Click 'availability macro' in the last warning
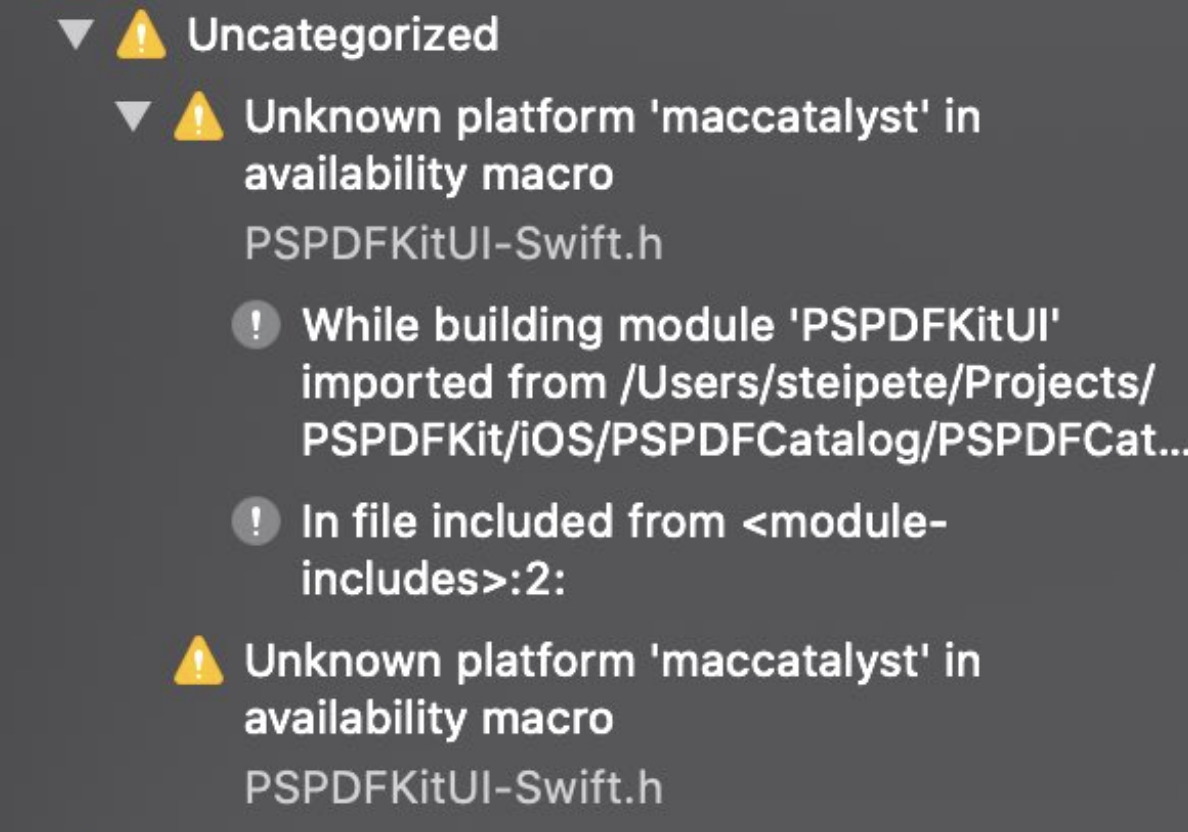 coord(428,718)
